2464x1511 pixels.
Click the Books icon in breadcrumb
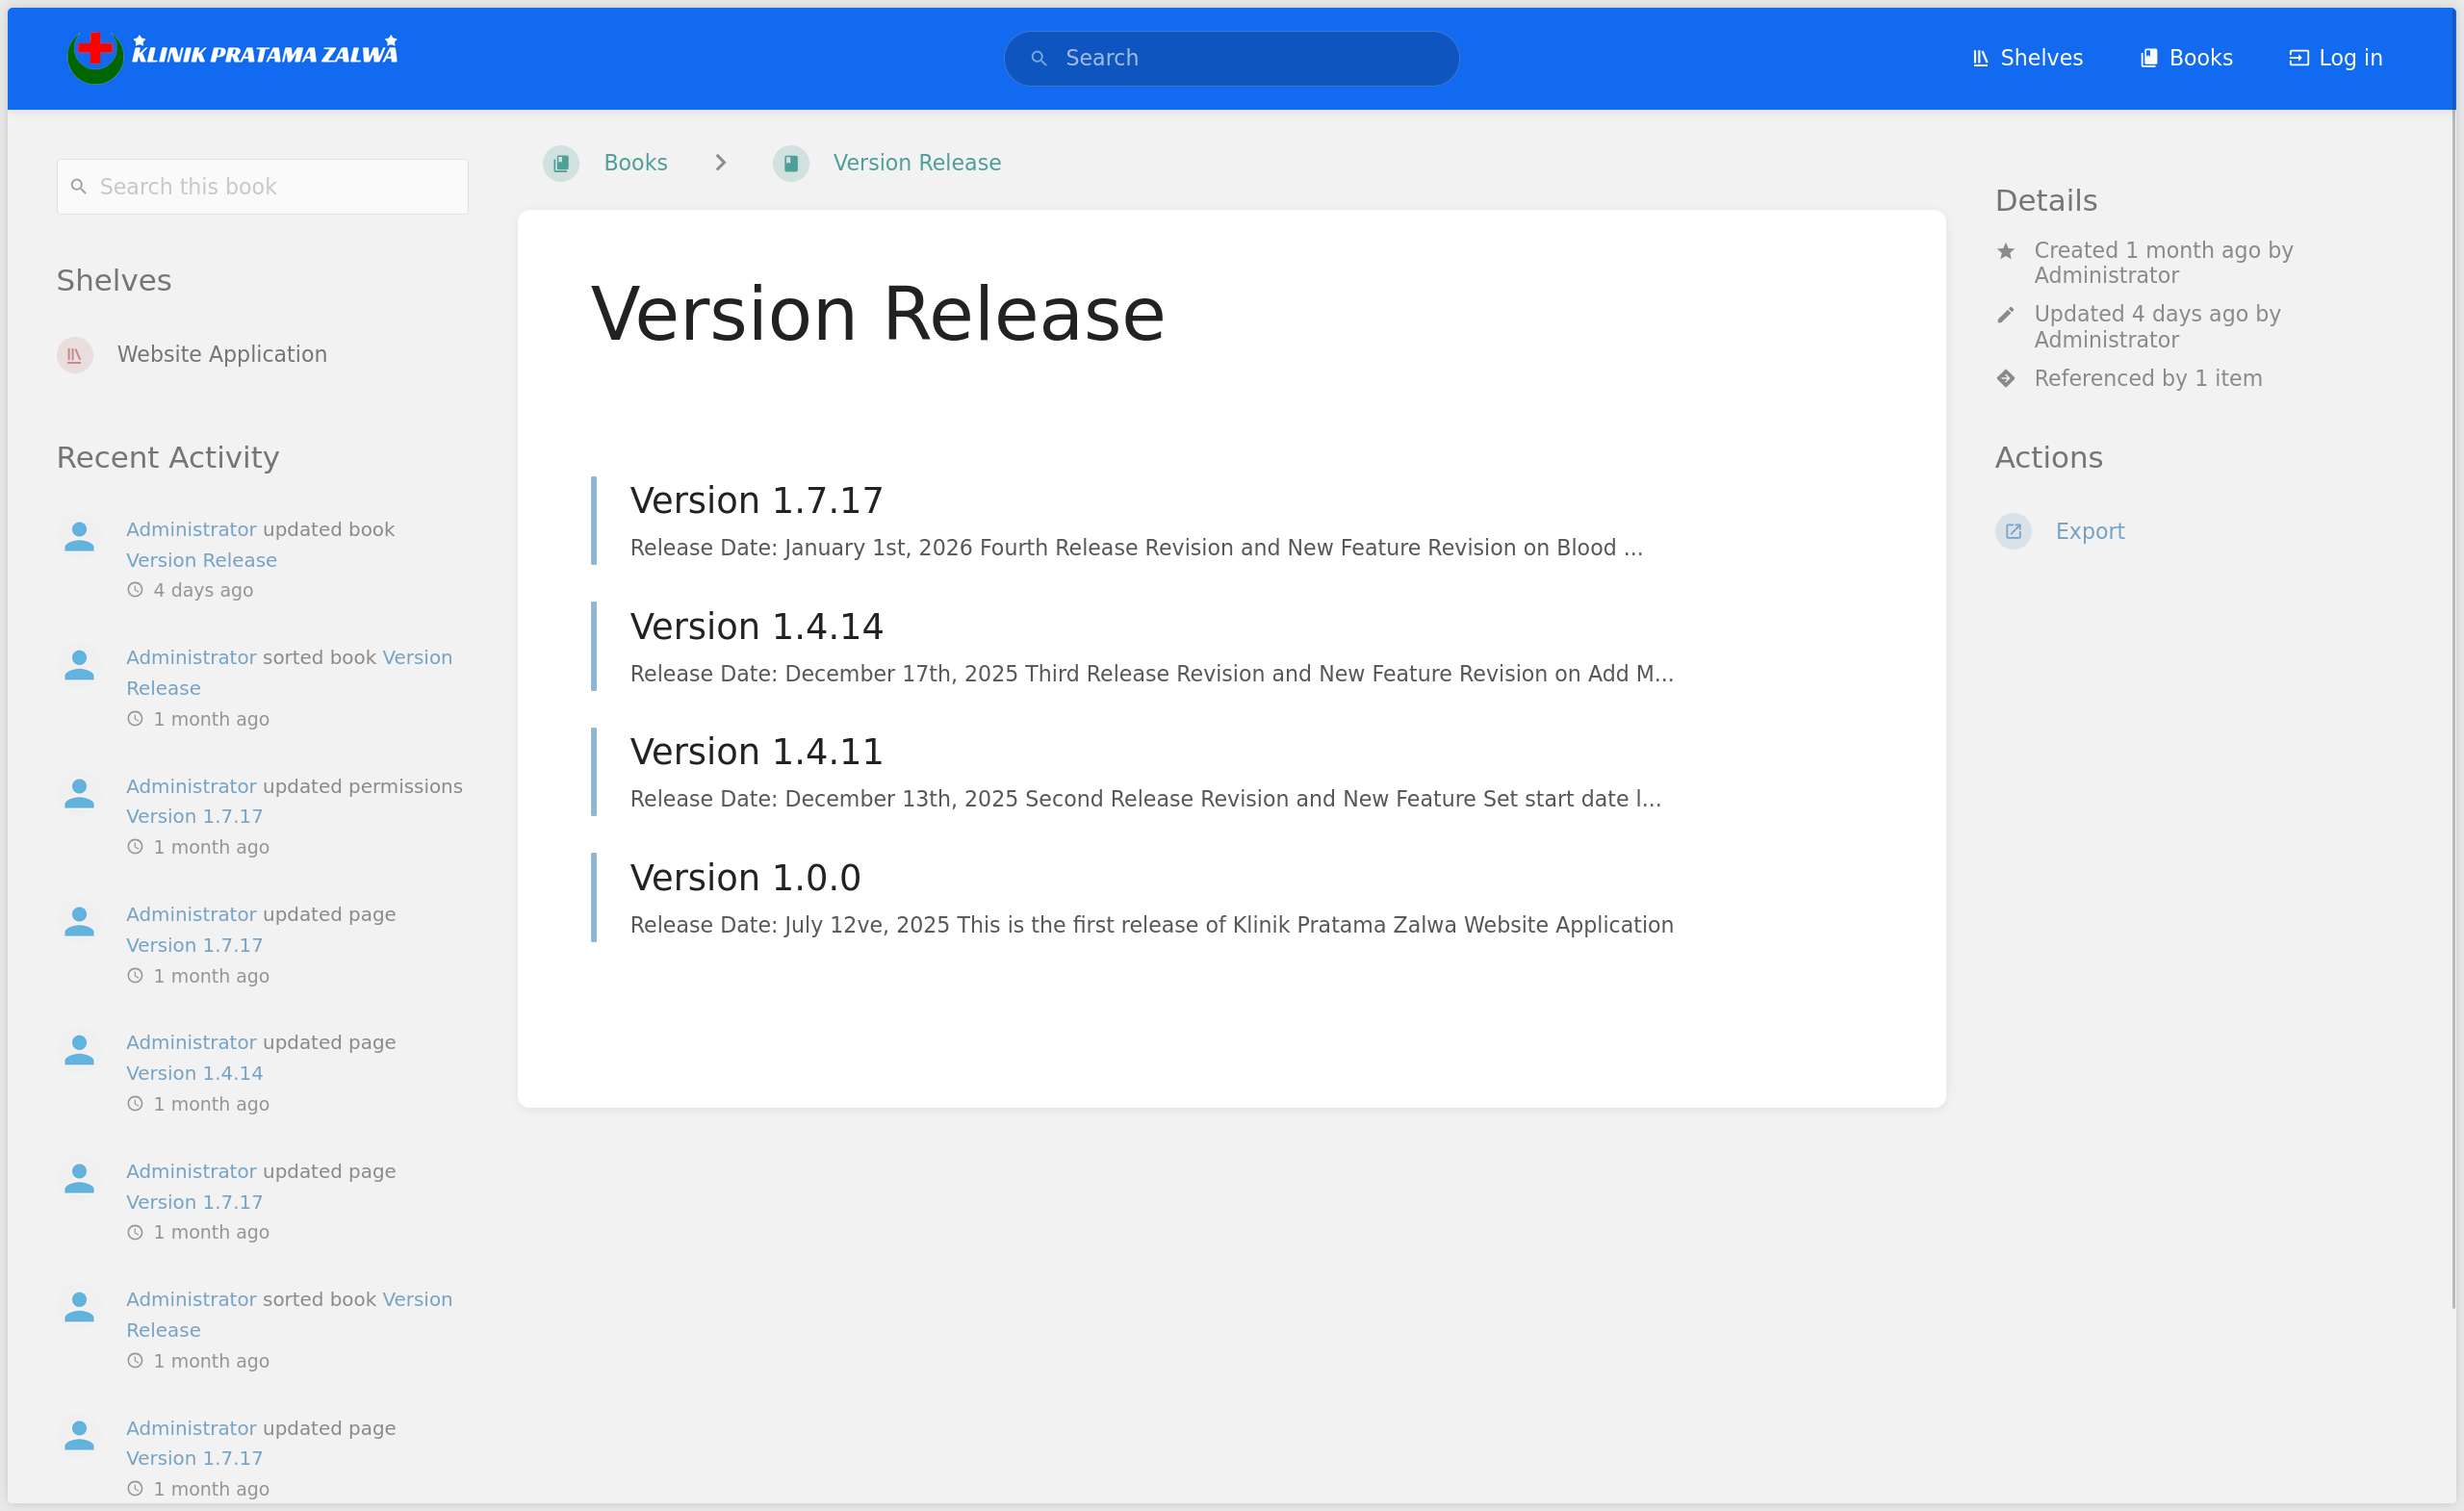561,163
